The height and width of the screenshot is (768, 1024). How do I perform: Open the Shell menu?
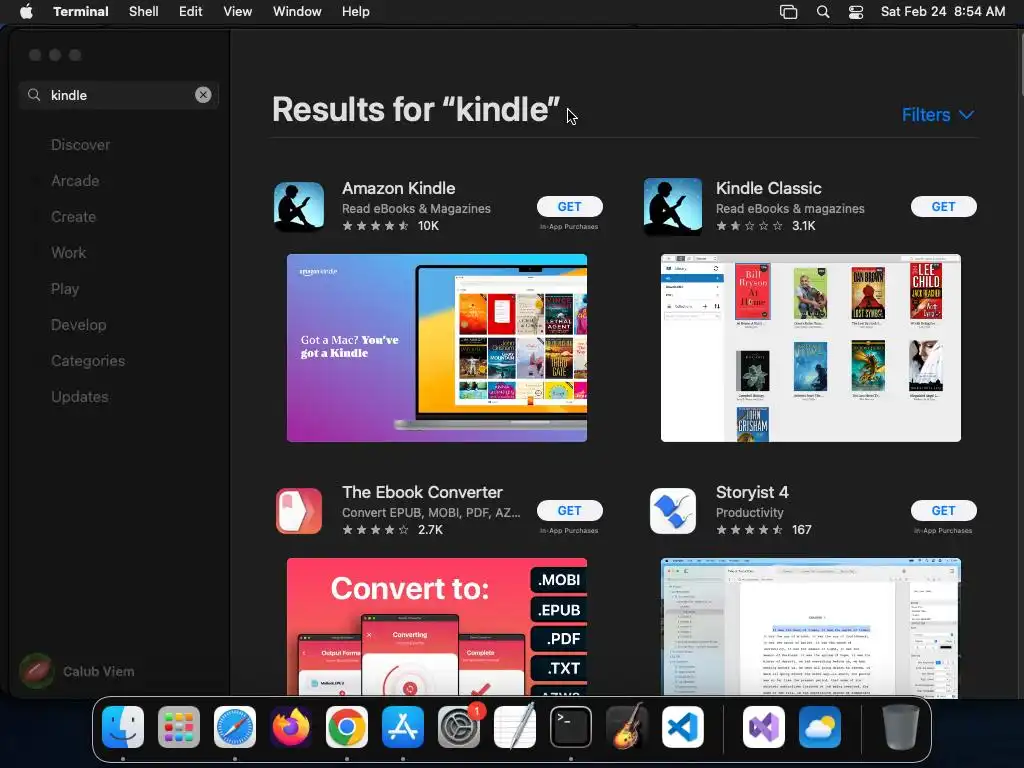point(144,11)
